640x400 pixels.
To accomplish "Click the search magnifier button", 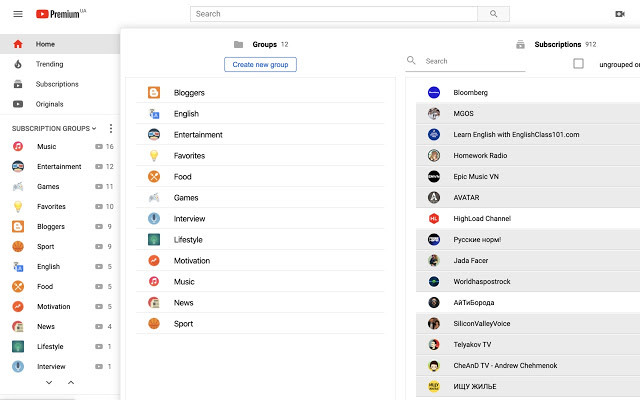I will (493, 14).
